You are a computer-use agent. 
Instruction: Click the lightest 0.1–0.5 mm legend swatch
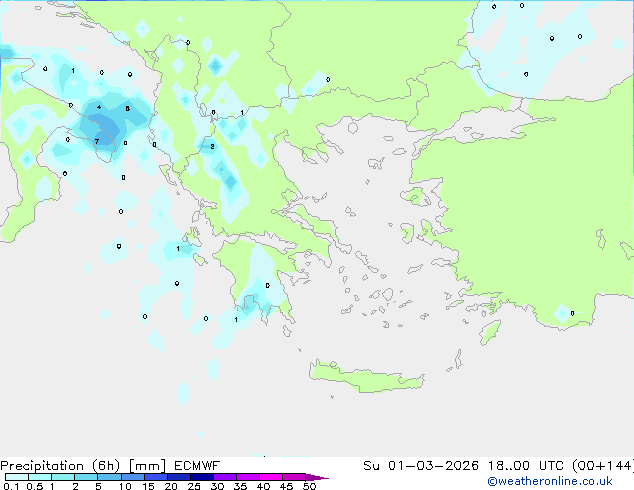point(17,477)
